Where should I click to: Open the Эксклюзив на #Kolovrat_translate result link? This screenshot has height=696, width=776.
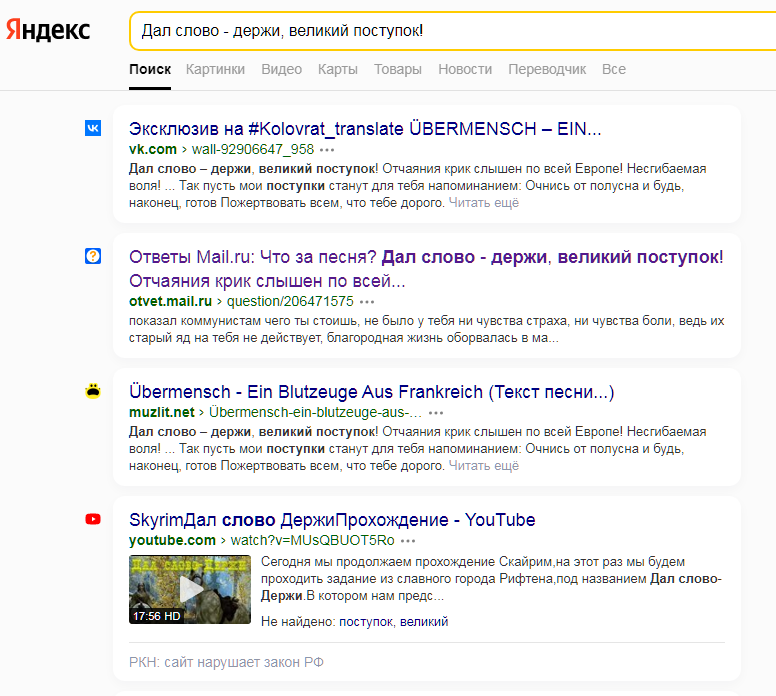click(x=365, y=129)
